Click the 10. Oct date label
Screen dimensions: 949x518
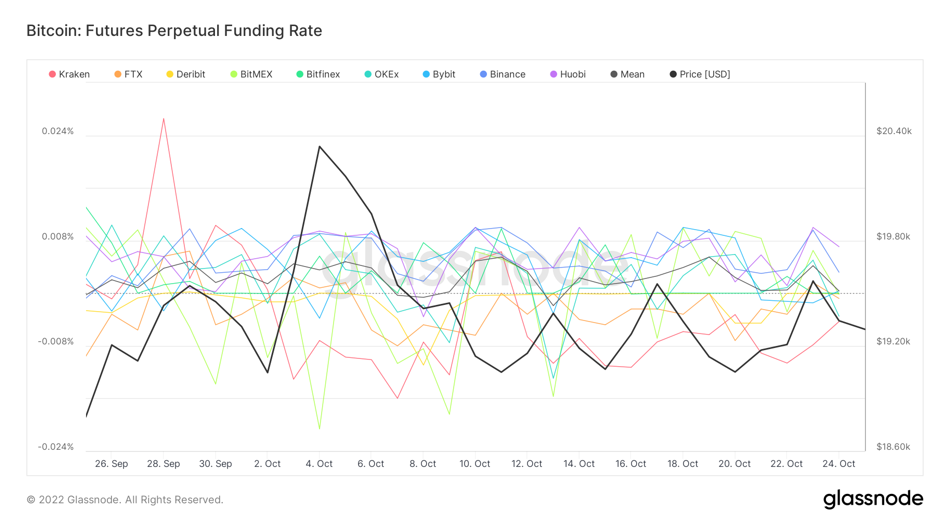coord(474,464)
